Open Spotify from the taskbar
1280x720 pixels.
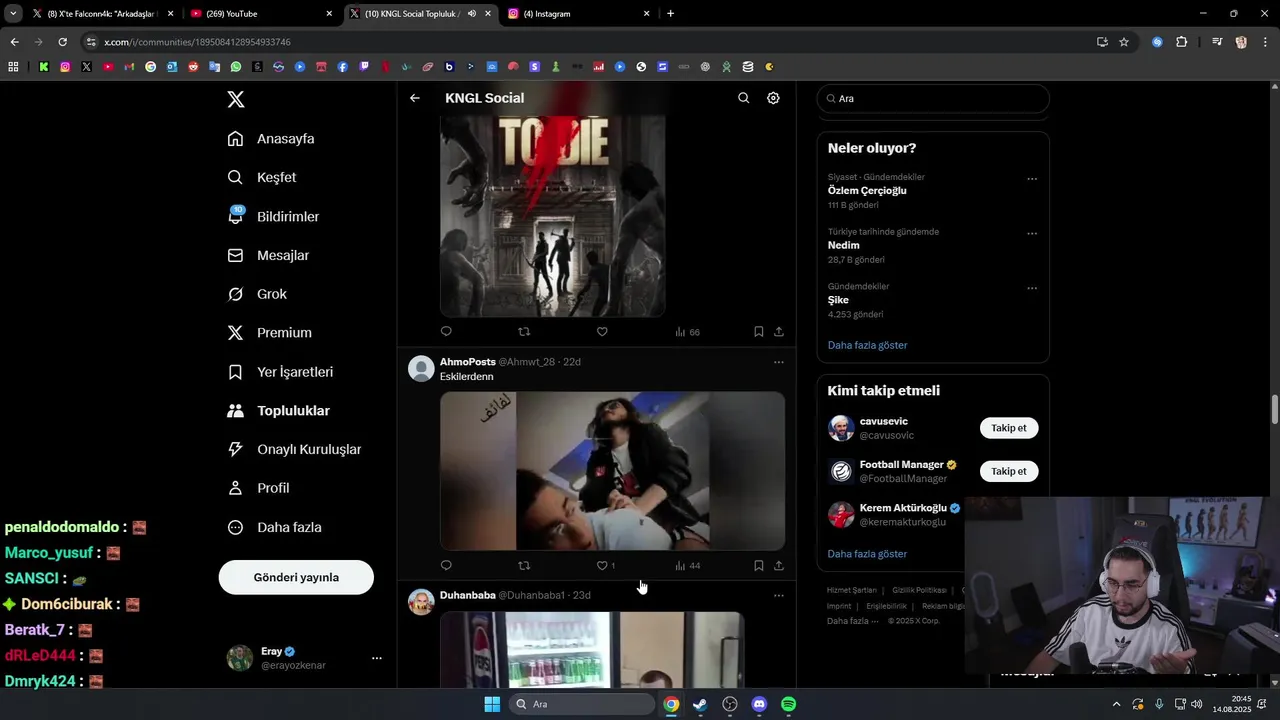click(x=788, y=704)
